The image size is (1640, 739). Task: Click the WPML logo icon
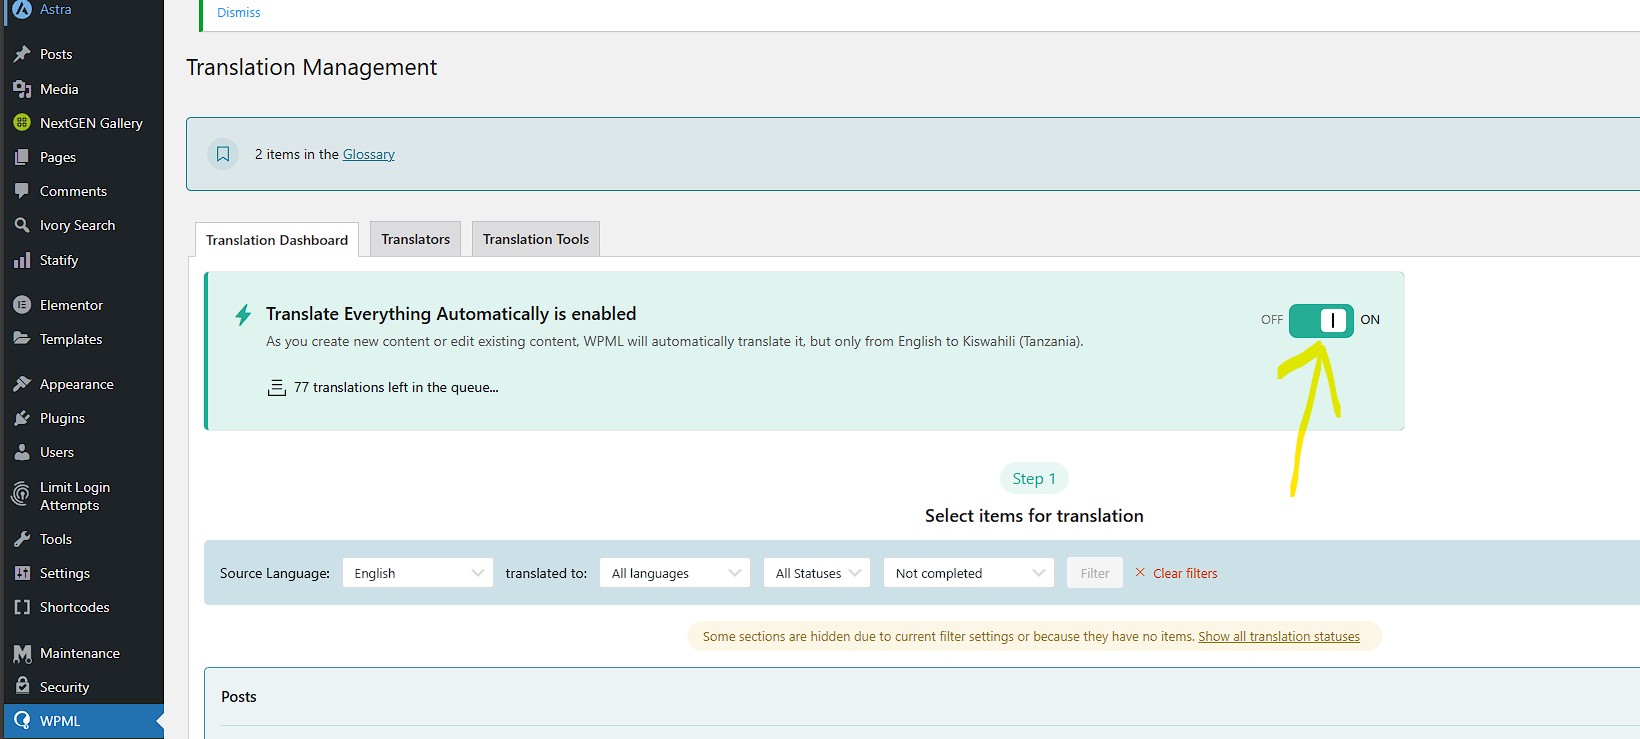[22, 721]
